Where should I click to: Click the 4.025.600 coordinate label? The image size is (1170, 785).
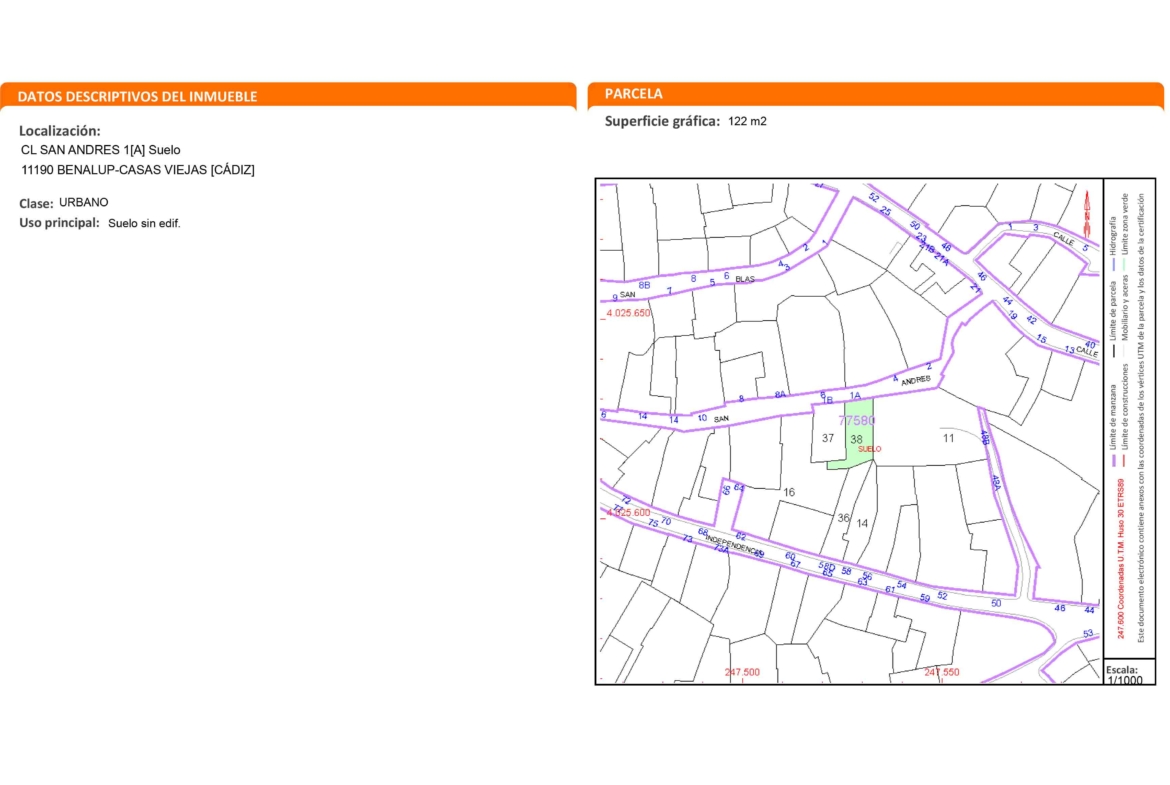(628, 513)
